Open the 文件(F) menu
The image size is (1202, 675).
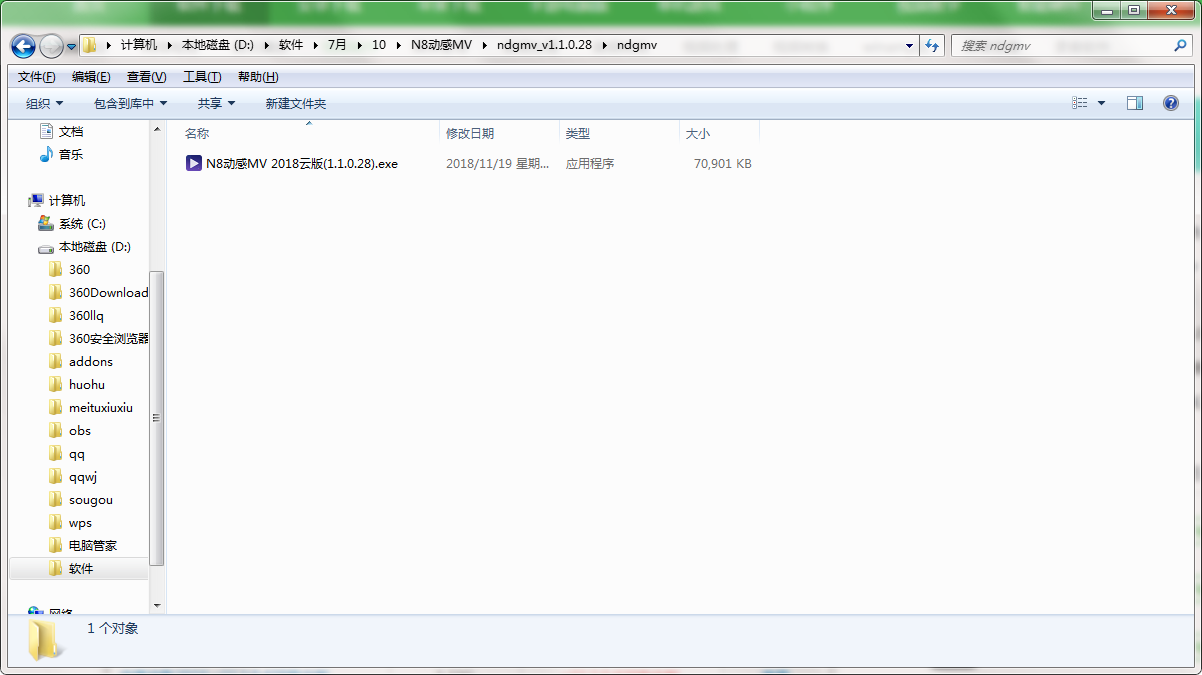36,77
